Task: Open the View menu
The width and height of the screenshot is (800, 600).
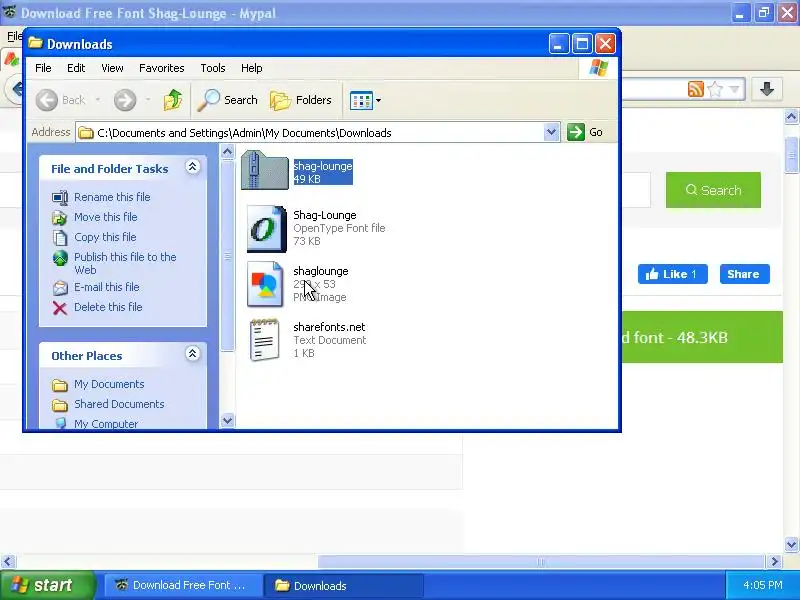Action: click(x=112, y=68)
